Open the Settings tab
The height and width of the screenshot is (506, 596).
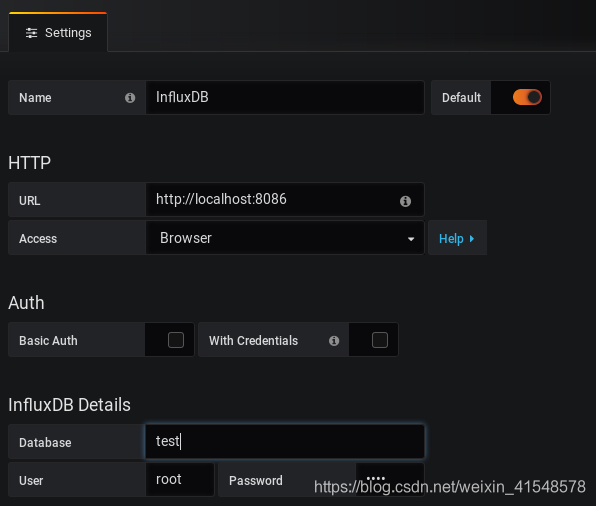click(58, 33)
